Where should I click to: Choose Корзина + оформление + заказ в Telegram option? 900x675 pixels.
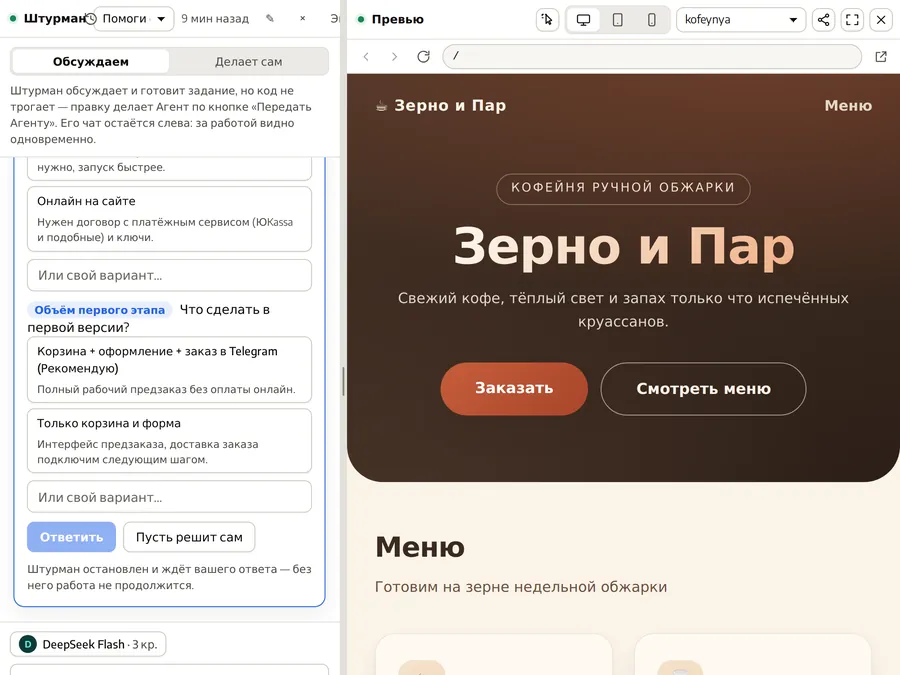coord(169,370)
